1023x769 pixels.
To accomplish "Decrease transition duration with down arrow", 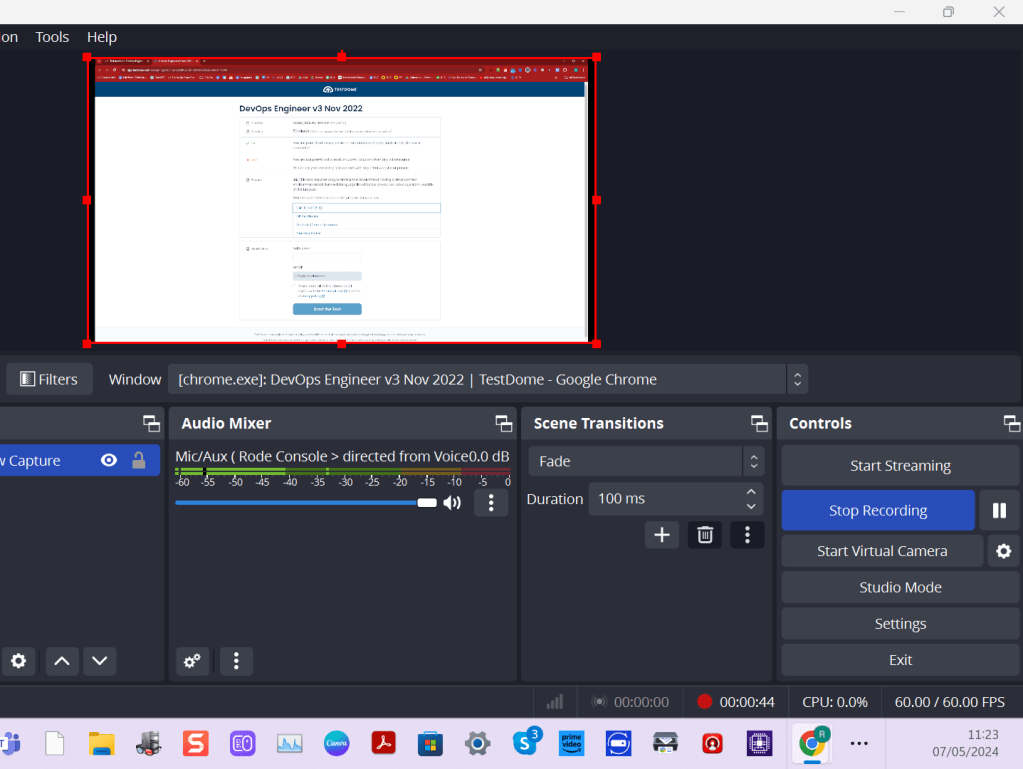I will point(751,507).
